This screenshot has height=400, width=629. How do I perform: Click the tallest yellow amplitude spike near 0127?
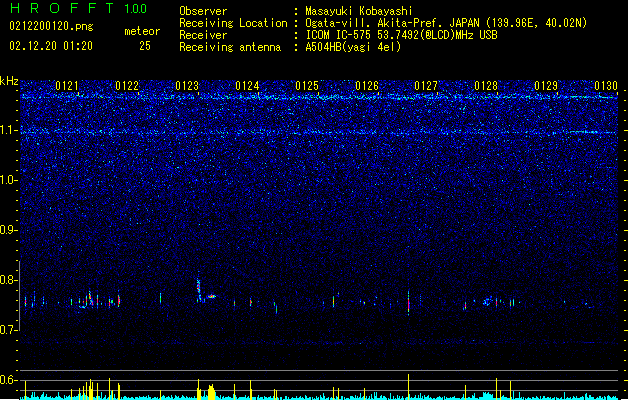tap(408, 386)
